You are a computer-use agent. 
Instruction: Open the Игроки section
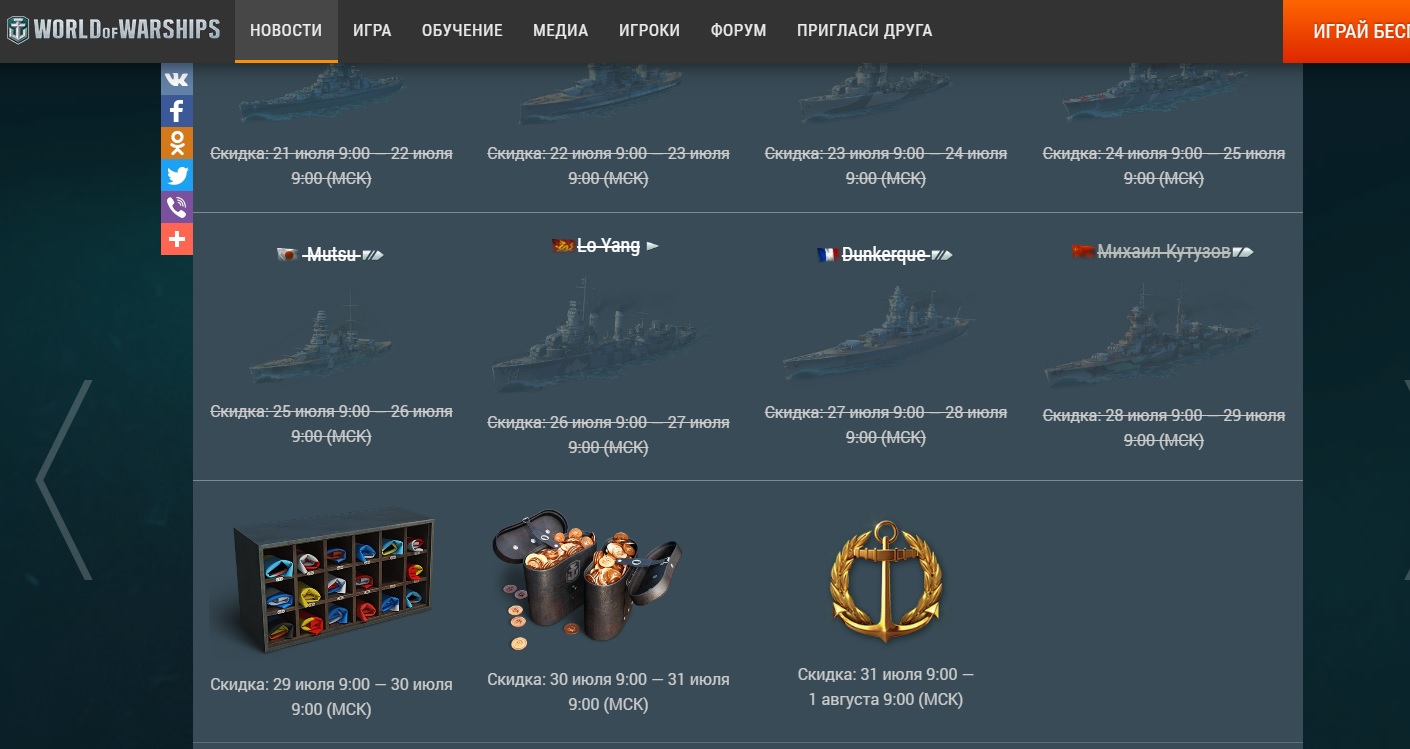pos(649,31)
